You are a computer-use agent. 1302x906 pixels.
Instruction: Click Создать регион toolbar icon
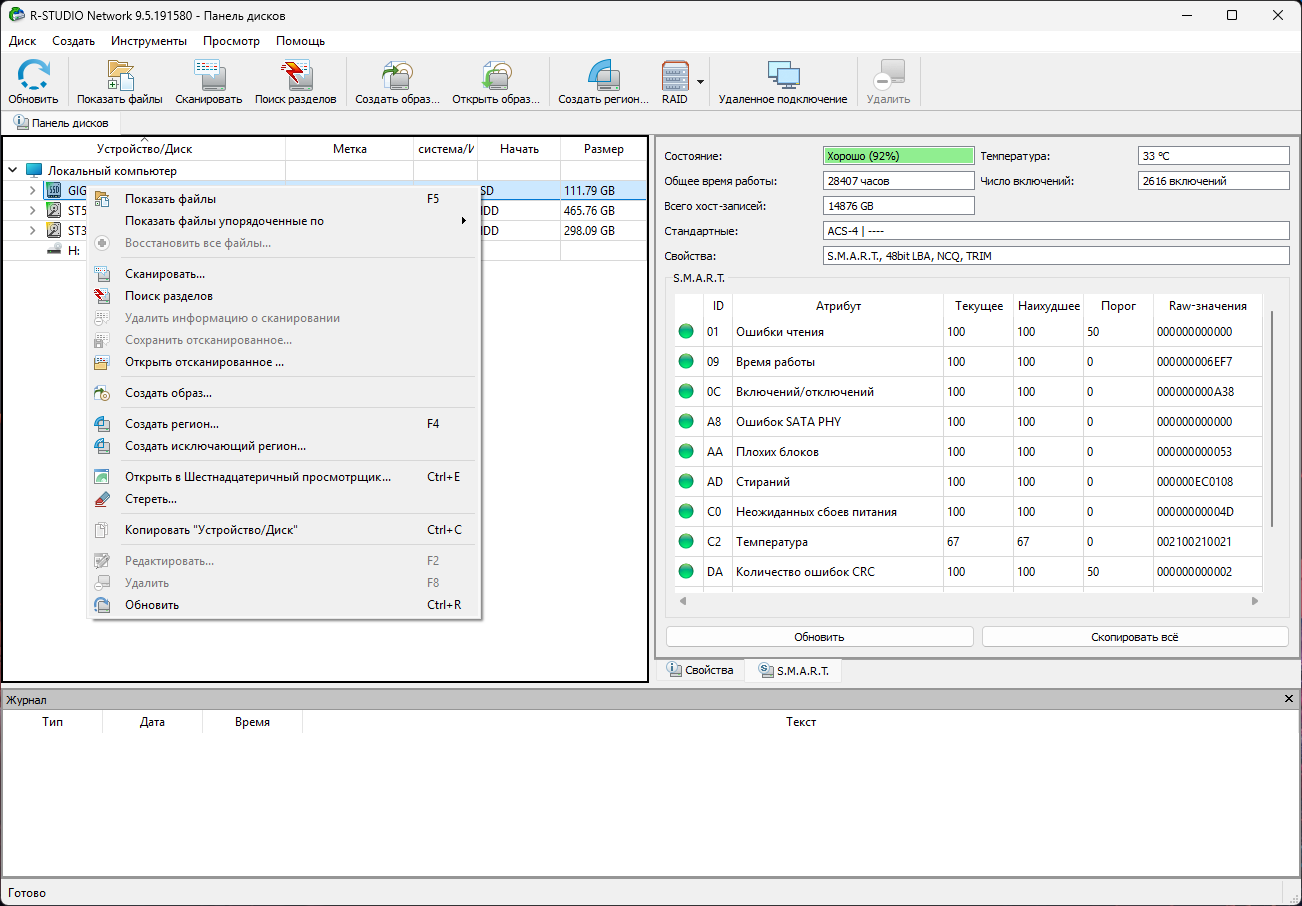[604, 82]
